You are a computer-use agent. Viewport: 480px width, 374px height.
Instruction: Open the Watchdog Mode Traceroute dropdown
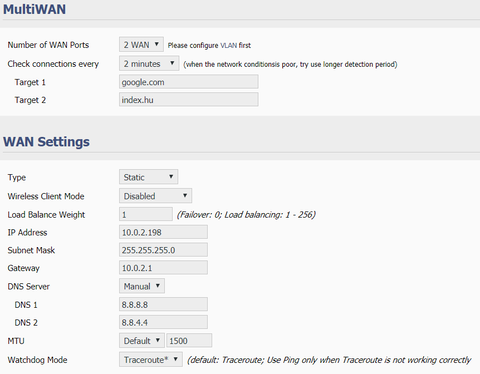click(x=151, y=359)
